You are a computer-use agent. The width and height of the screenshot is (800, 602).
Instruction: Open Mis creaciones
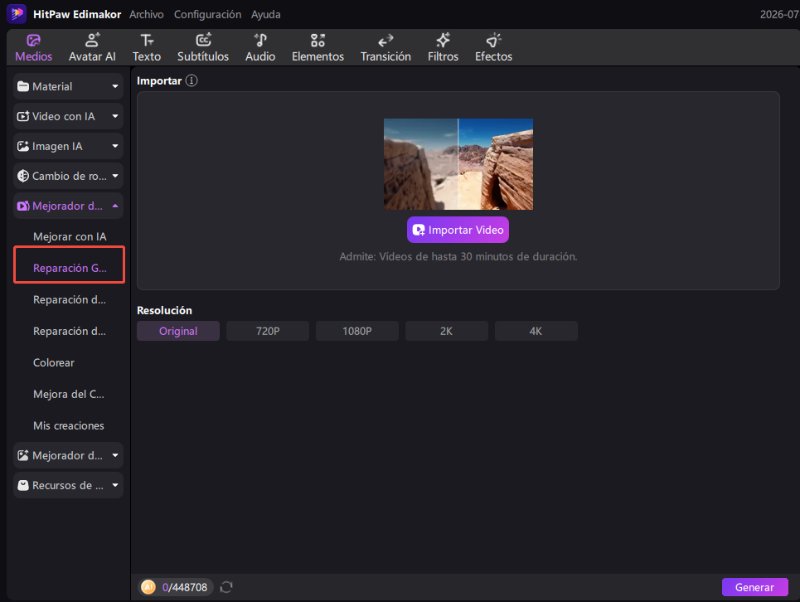69,426
